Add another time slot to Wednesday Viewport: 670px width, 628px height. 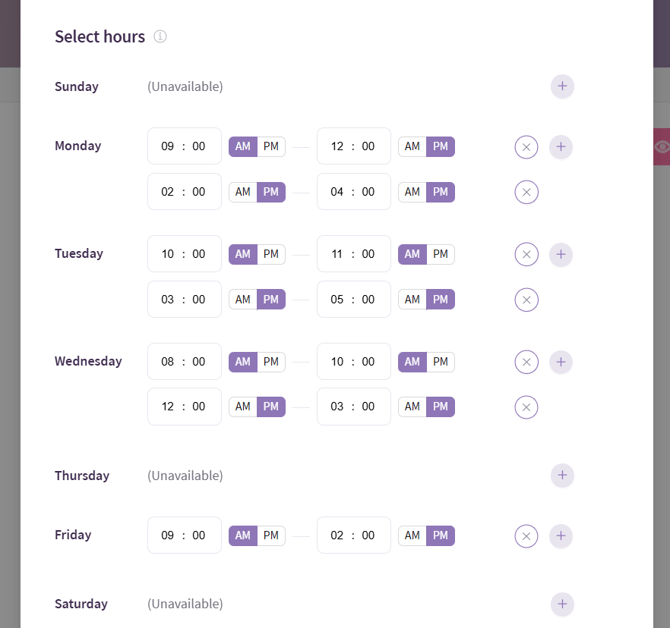(561, 362)
